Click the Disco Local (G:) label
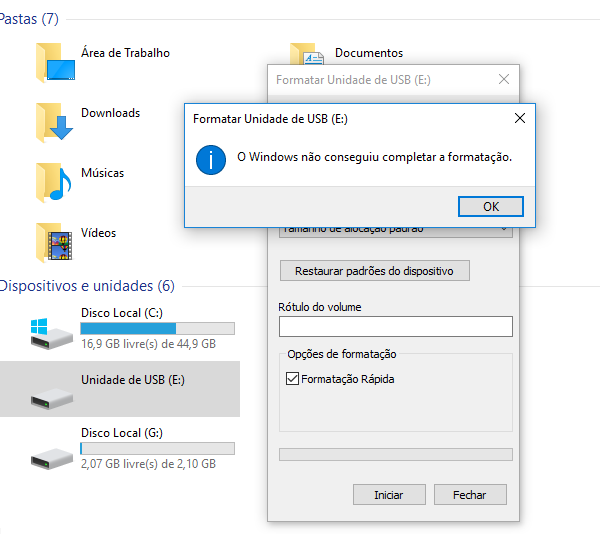Image resolution: width=600 pixels, height=534 pixels. pyautogui.click(x=122, y=433)
